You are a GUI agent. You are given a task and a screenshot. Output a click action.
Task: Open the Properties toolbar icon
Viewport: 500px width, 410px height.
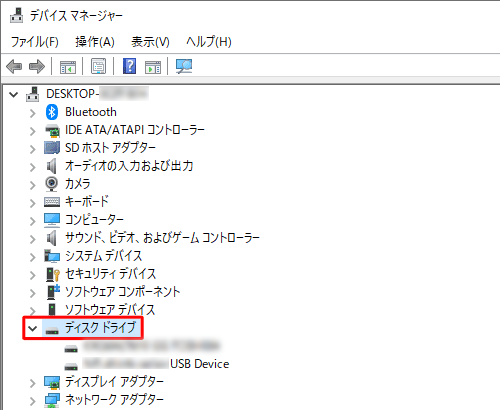click(x=98, y=66)
